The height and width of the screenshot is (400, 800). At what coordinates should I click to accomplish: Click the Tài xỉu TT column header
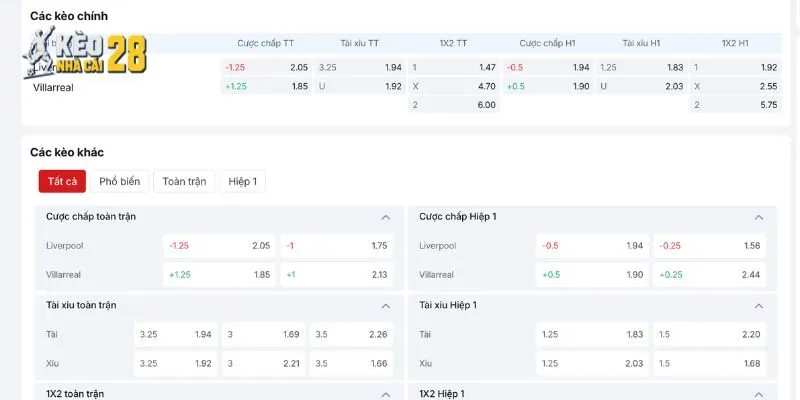point(360,43)
